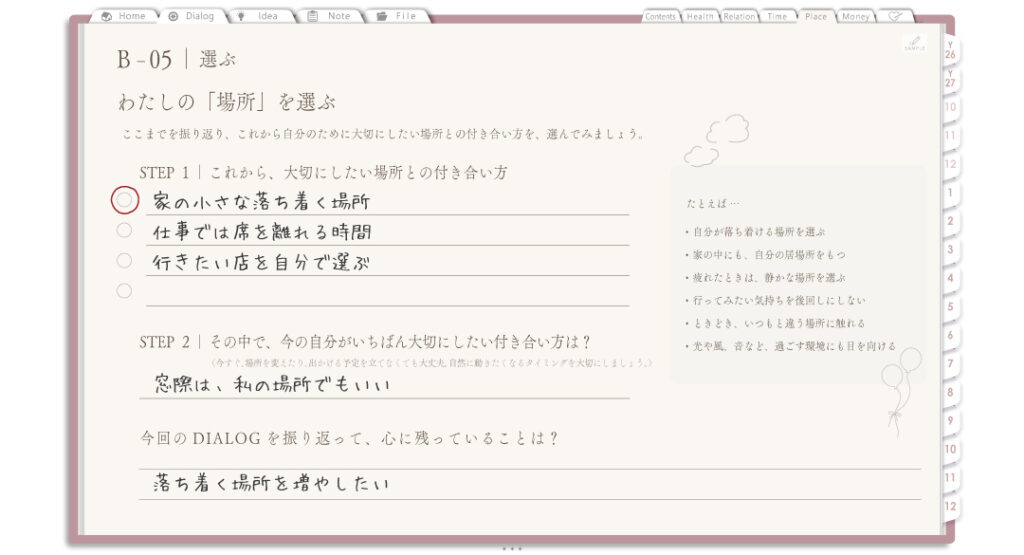
Task: Click the empty fourth STEP 1 line
Action: pyautogui.click(x=387, y=292)
